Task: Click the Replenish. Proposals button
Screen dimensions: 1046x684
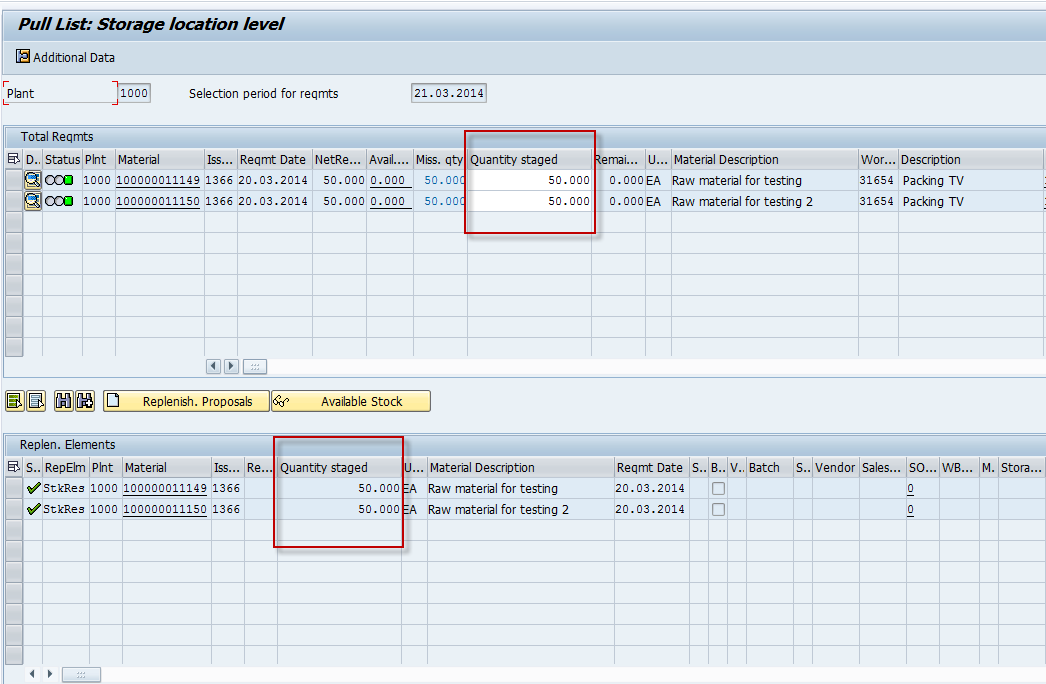Action: [186, 401]
